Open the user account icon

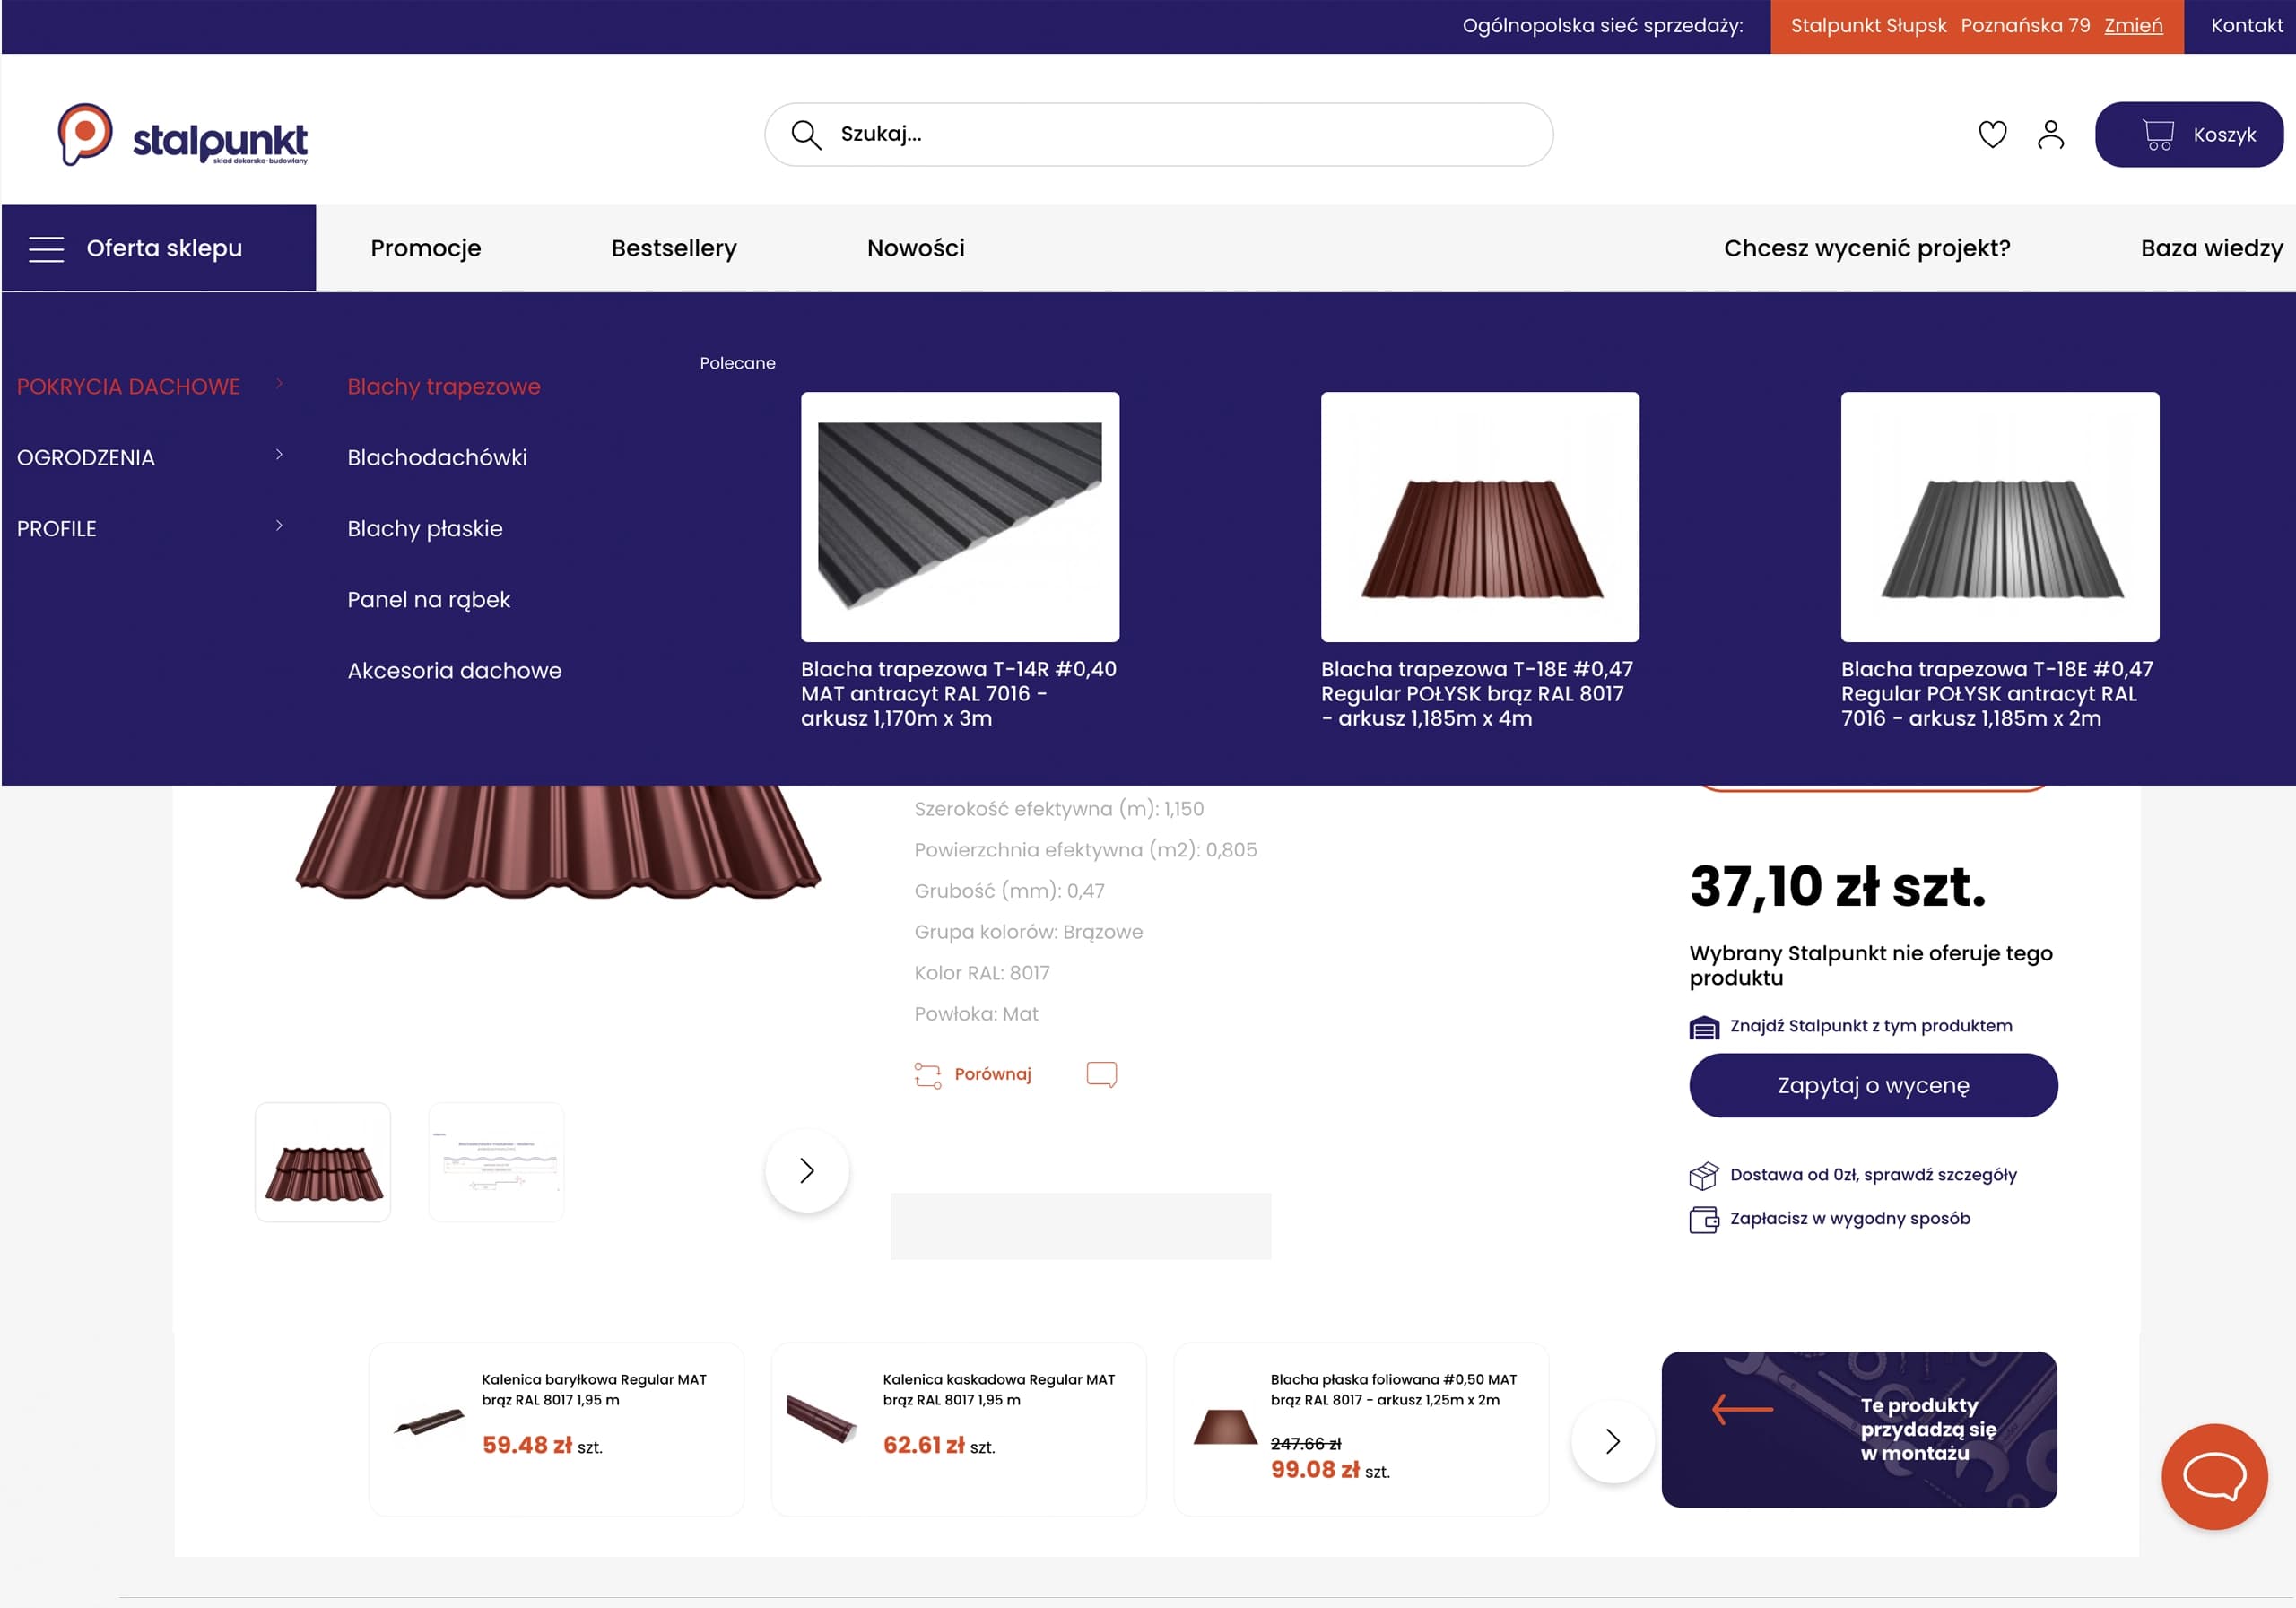tap(2050, 134)
